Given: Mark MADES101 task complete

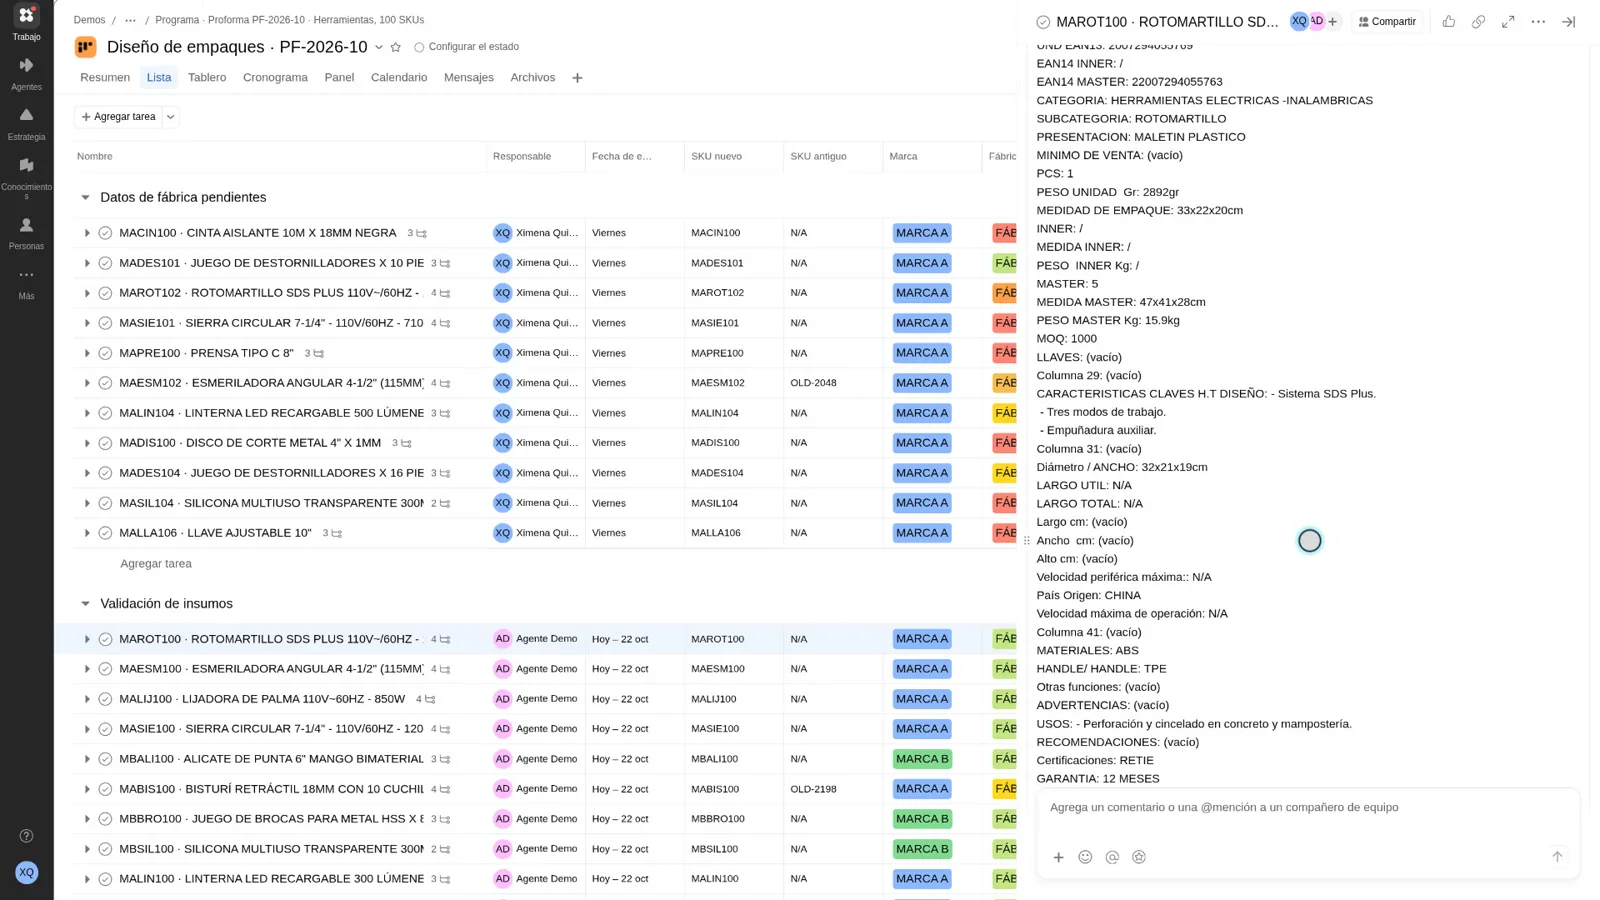Looking at the screenshot, I should [x=105, y=263].
